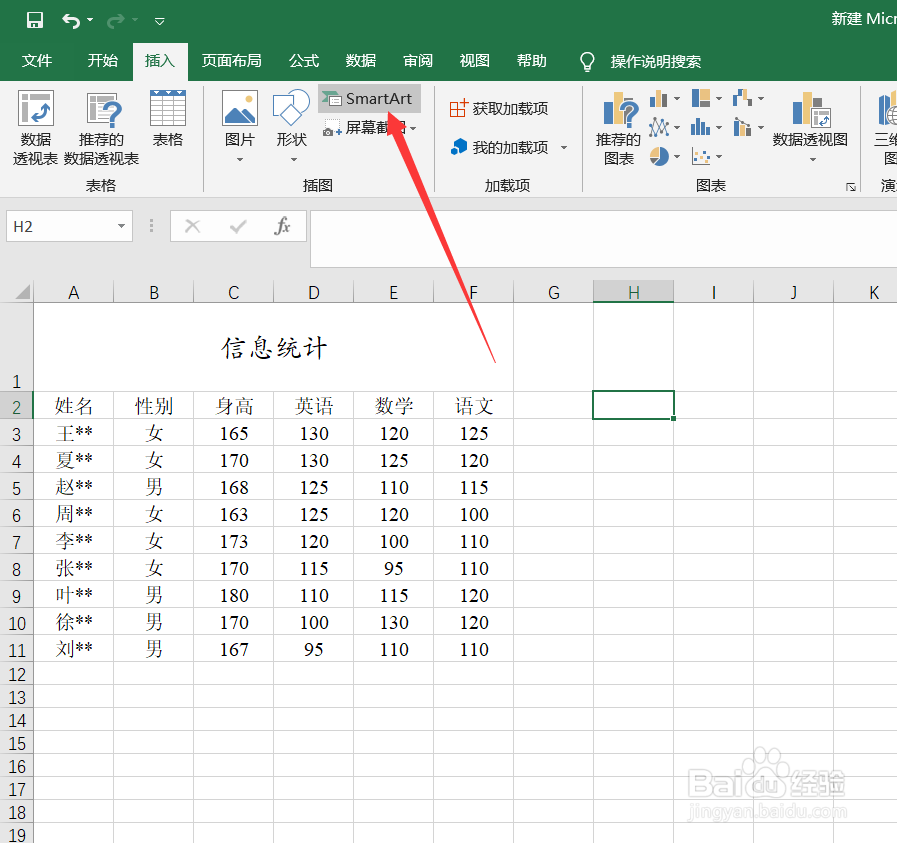
Task: Click 获取加载项 Get Add-ins
Action: point(499,108)
